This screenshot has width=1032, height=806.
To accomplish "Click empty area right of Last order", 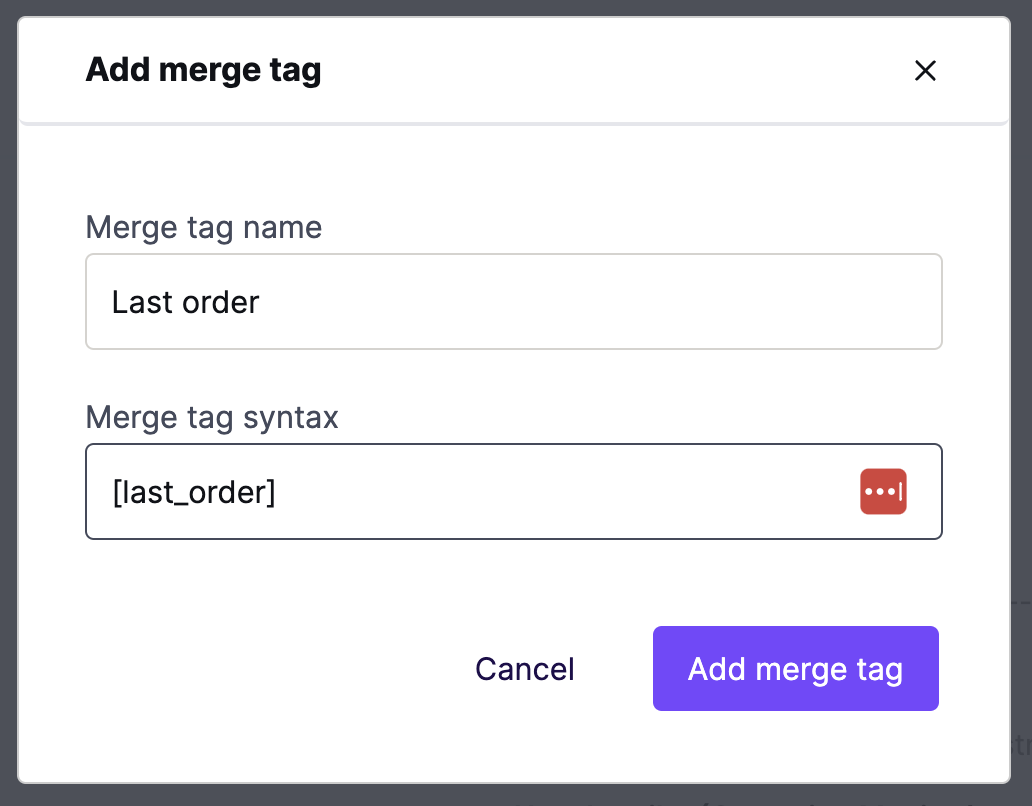I will [592, 302].
